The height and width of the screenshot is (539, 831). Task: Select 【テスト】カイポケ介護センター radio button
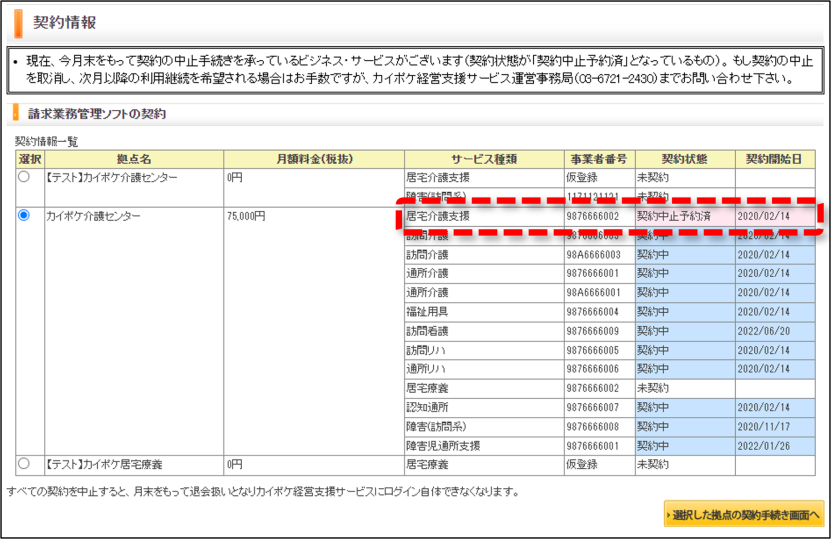(x=24, y=176)
